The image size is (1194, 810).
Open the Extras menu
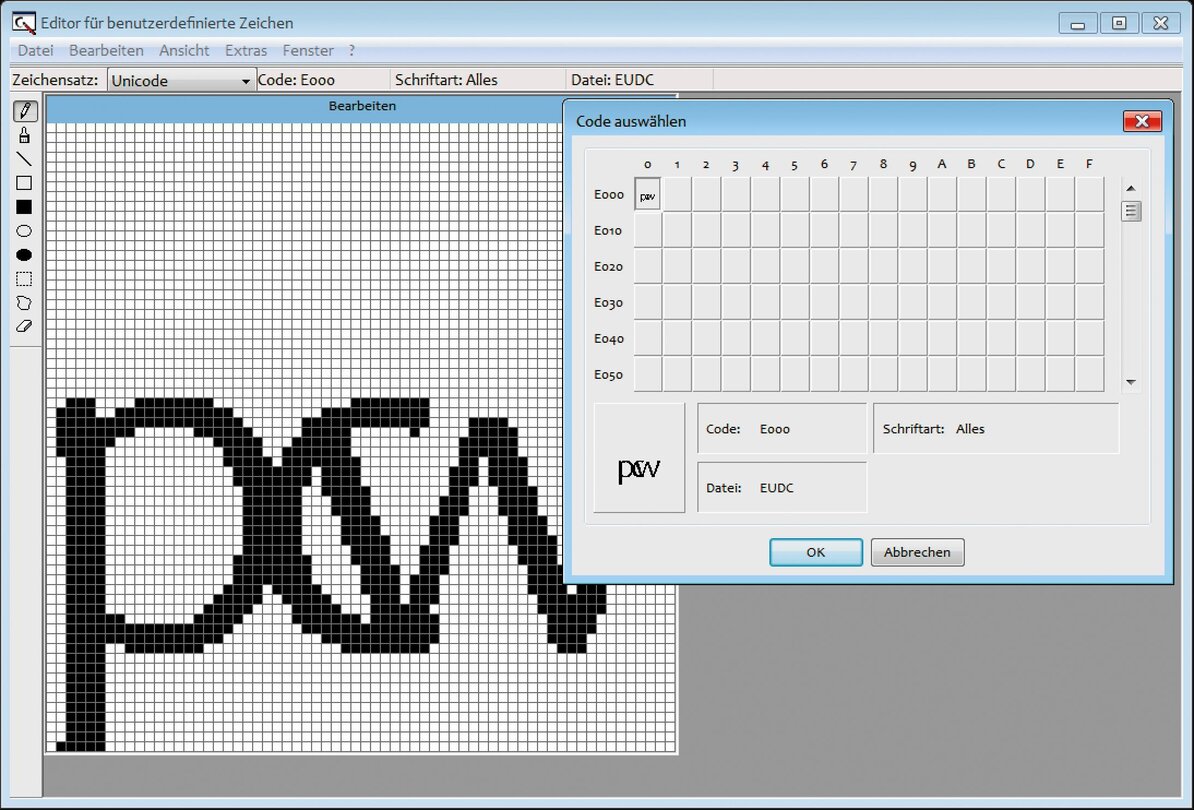[246, 50]
